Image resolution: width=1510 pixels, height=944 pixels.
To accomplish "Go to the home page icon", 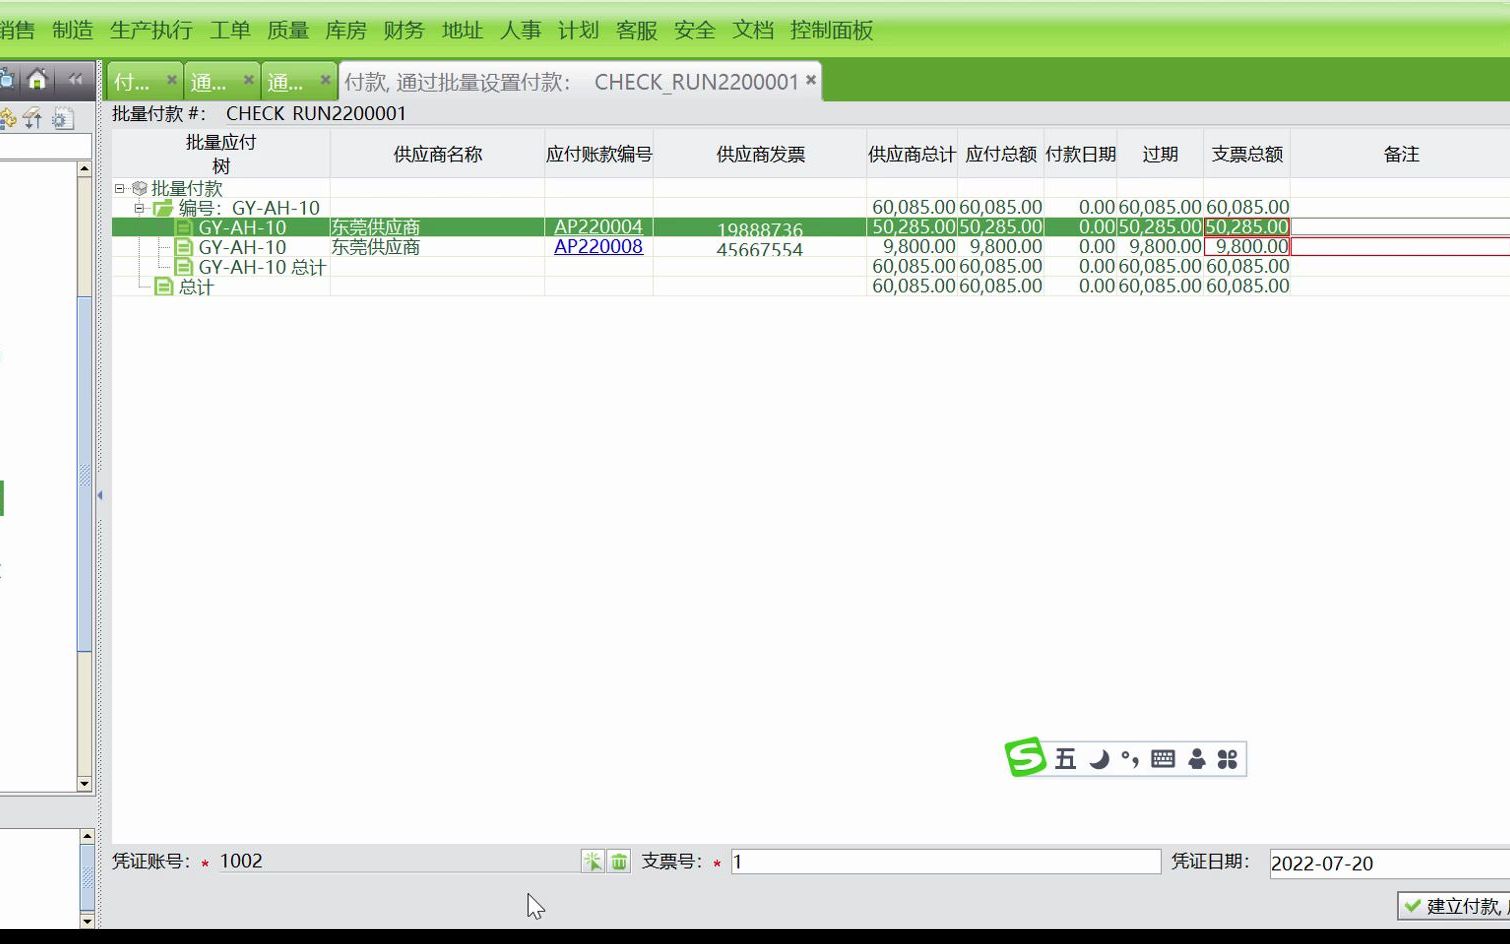I will pos(38,80).
